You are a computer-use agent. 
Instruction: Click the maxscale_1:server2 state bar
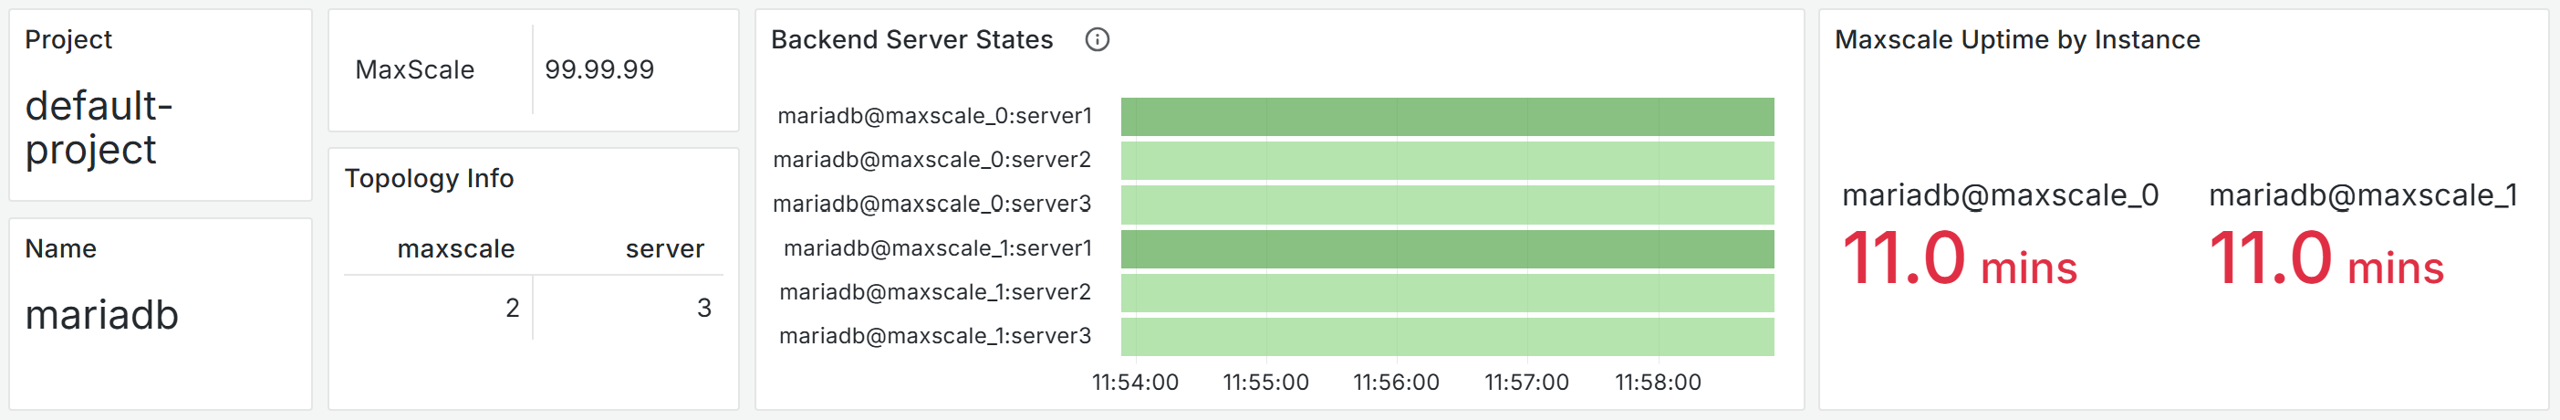point(1446,293)
